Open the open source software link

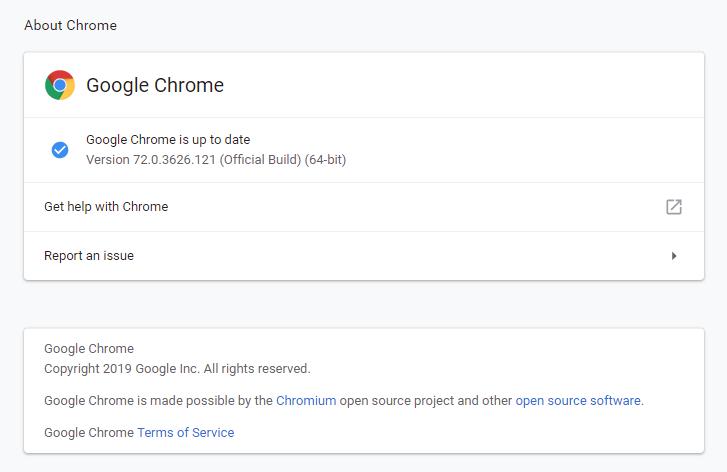tap(578, 401)
